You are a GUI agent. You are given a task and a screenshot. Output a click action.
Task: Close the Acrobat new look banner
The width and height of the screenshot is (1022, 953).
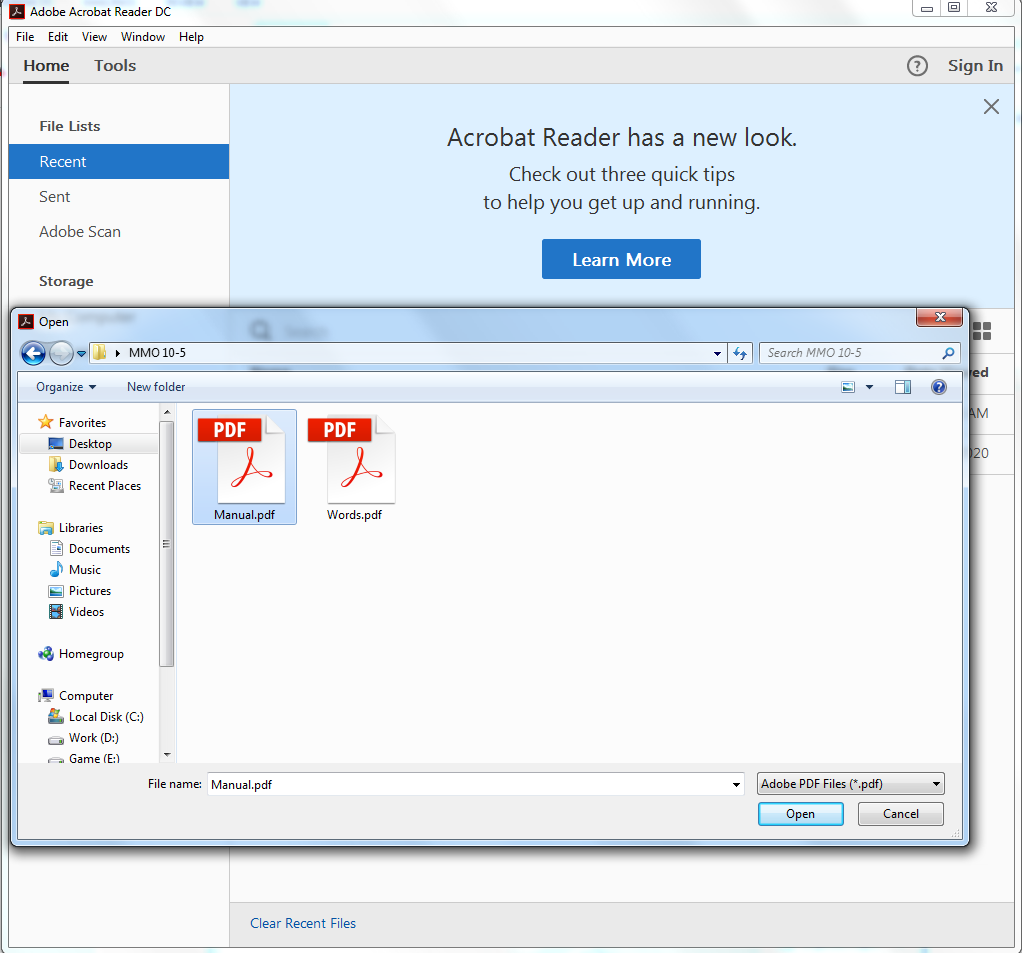(x=991, y=107)
